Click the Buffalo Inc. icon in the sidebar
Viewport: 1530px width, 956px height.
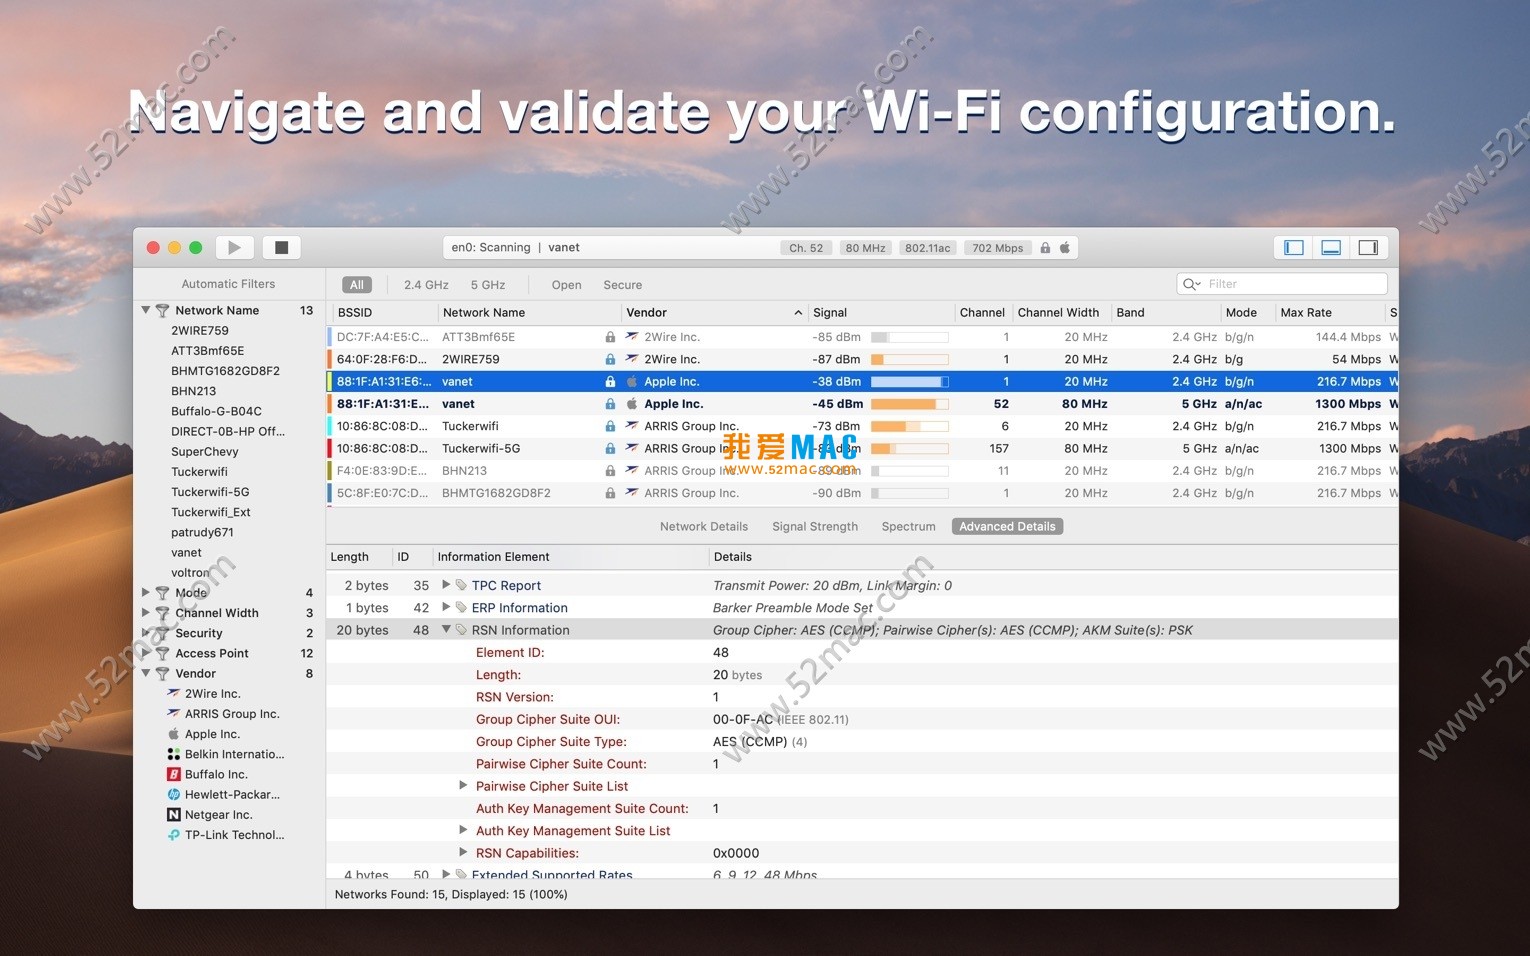(174, 774)
